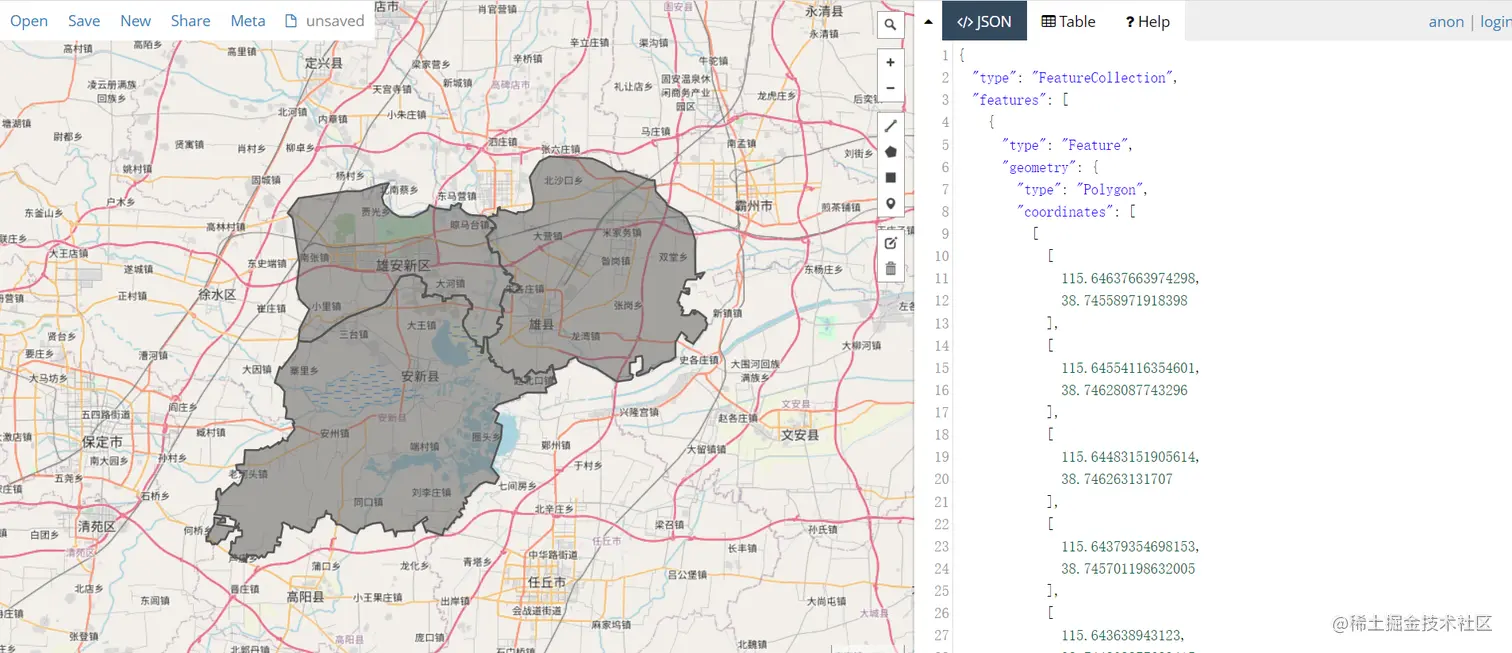This screenshot has height=653, width=1512.
Task: Select the draw polygon tool
Action: pos(890,151)
